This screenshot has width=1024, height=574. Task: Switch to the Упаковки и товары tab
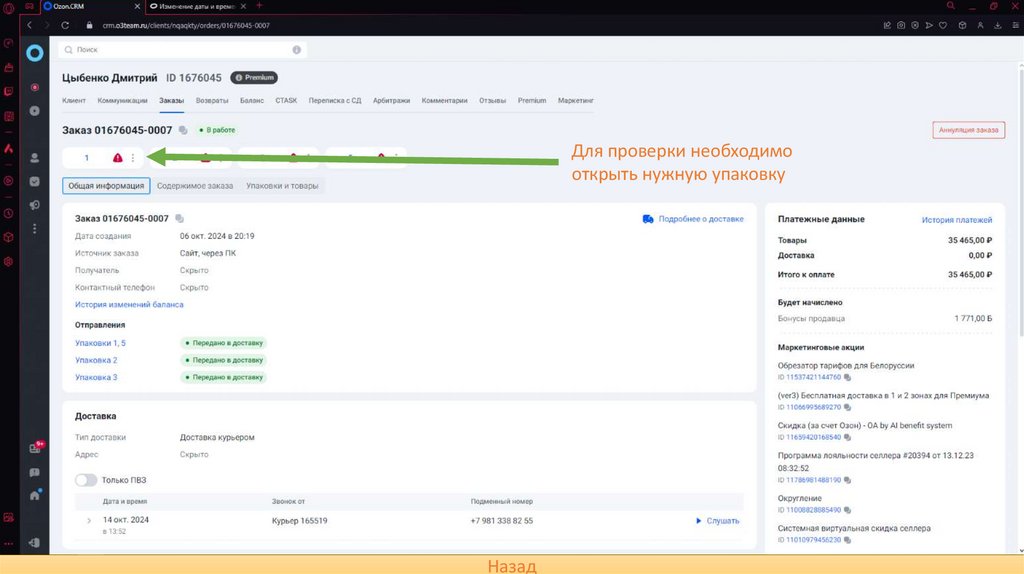tap(282, 186)
